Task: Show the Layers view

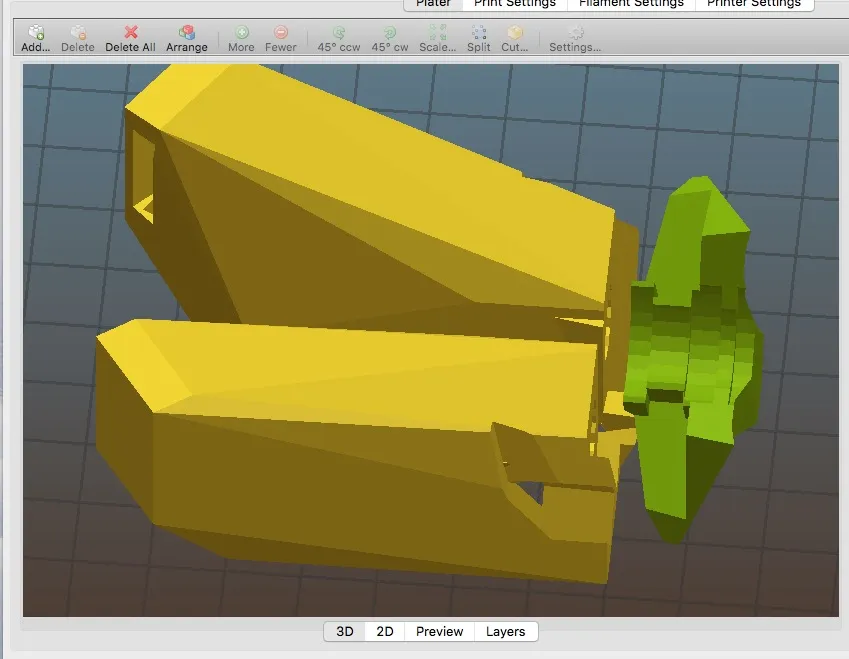Action: click(505, 631)
